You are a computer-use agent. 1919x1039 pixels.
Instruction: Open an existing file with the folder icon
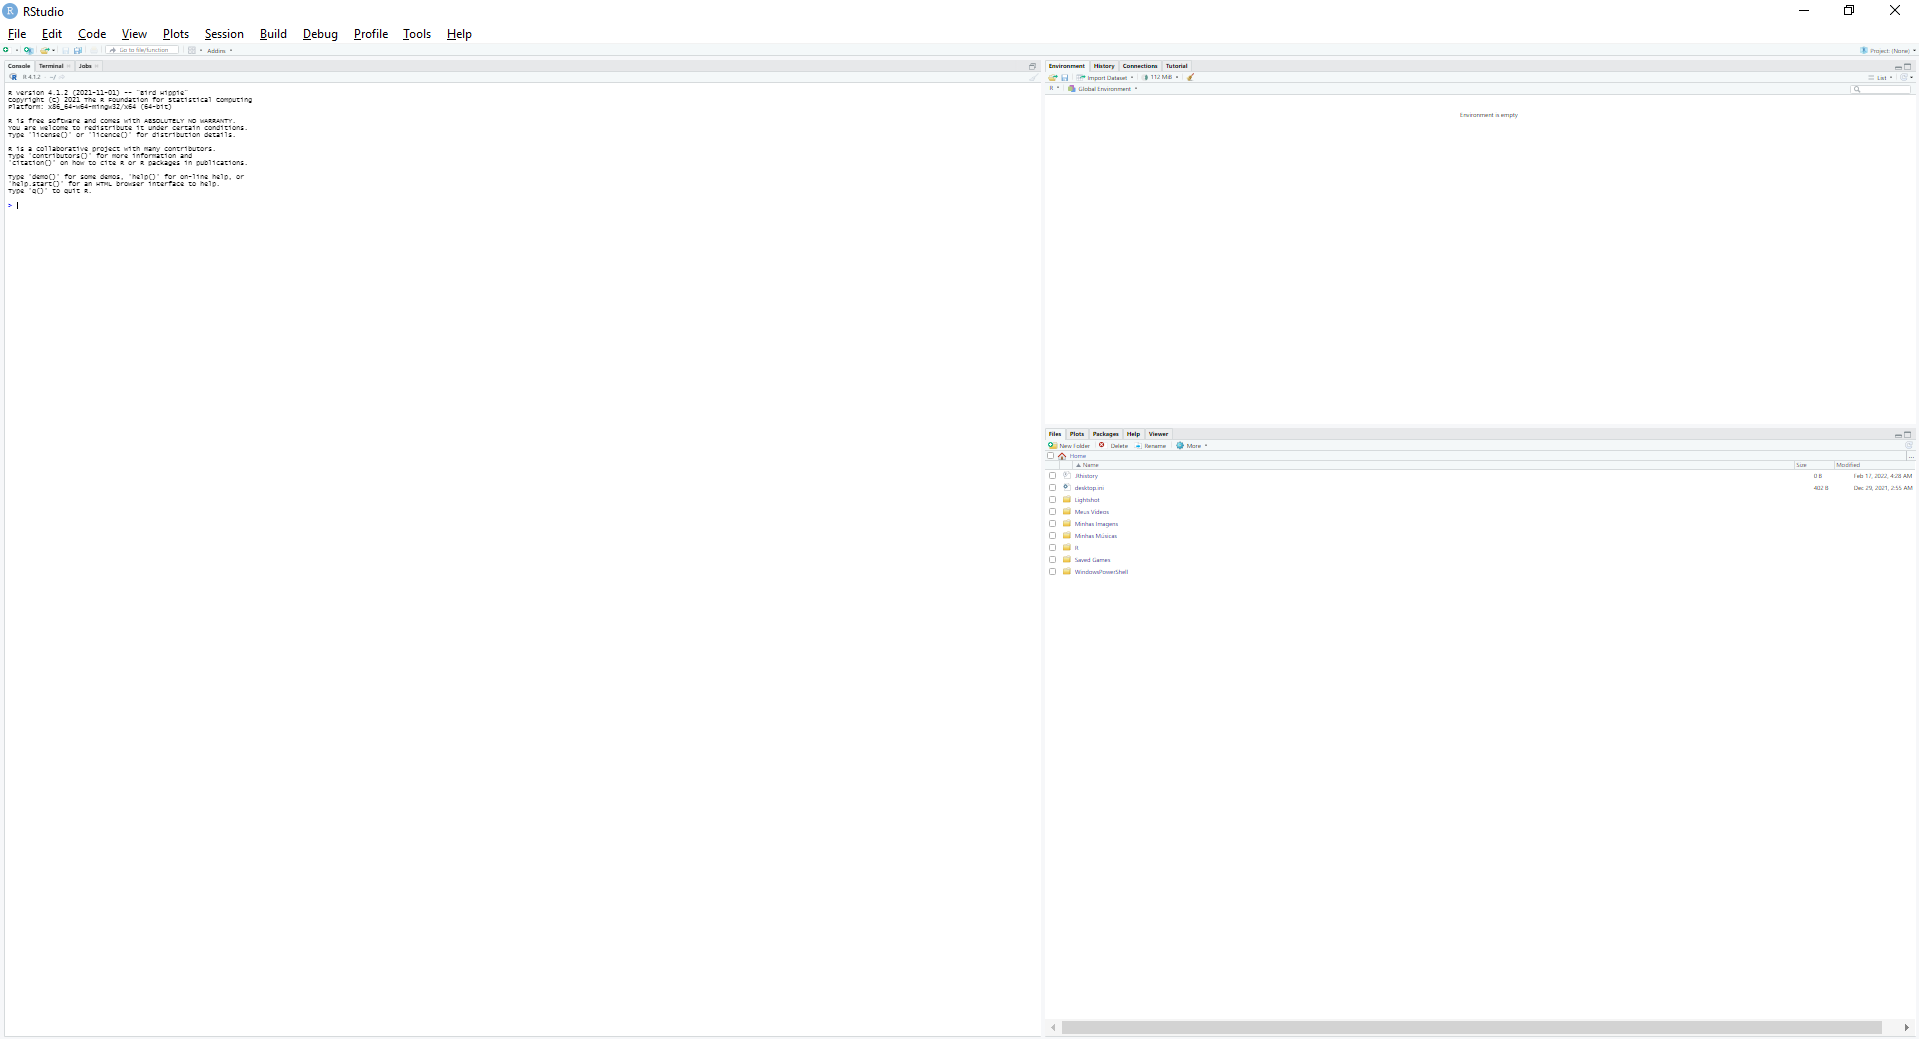(x=45, y=50)
